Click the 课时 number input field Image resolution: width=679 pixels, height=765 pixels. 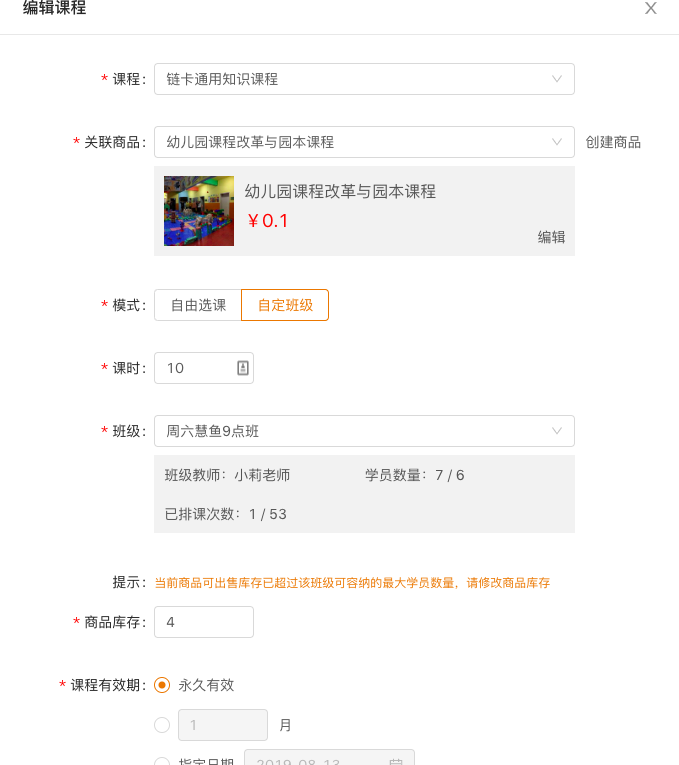click(195, 368)
